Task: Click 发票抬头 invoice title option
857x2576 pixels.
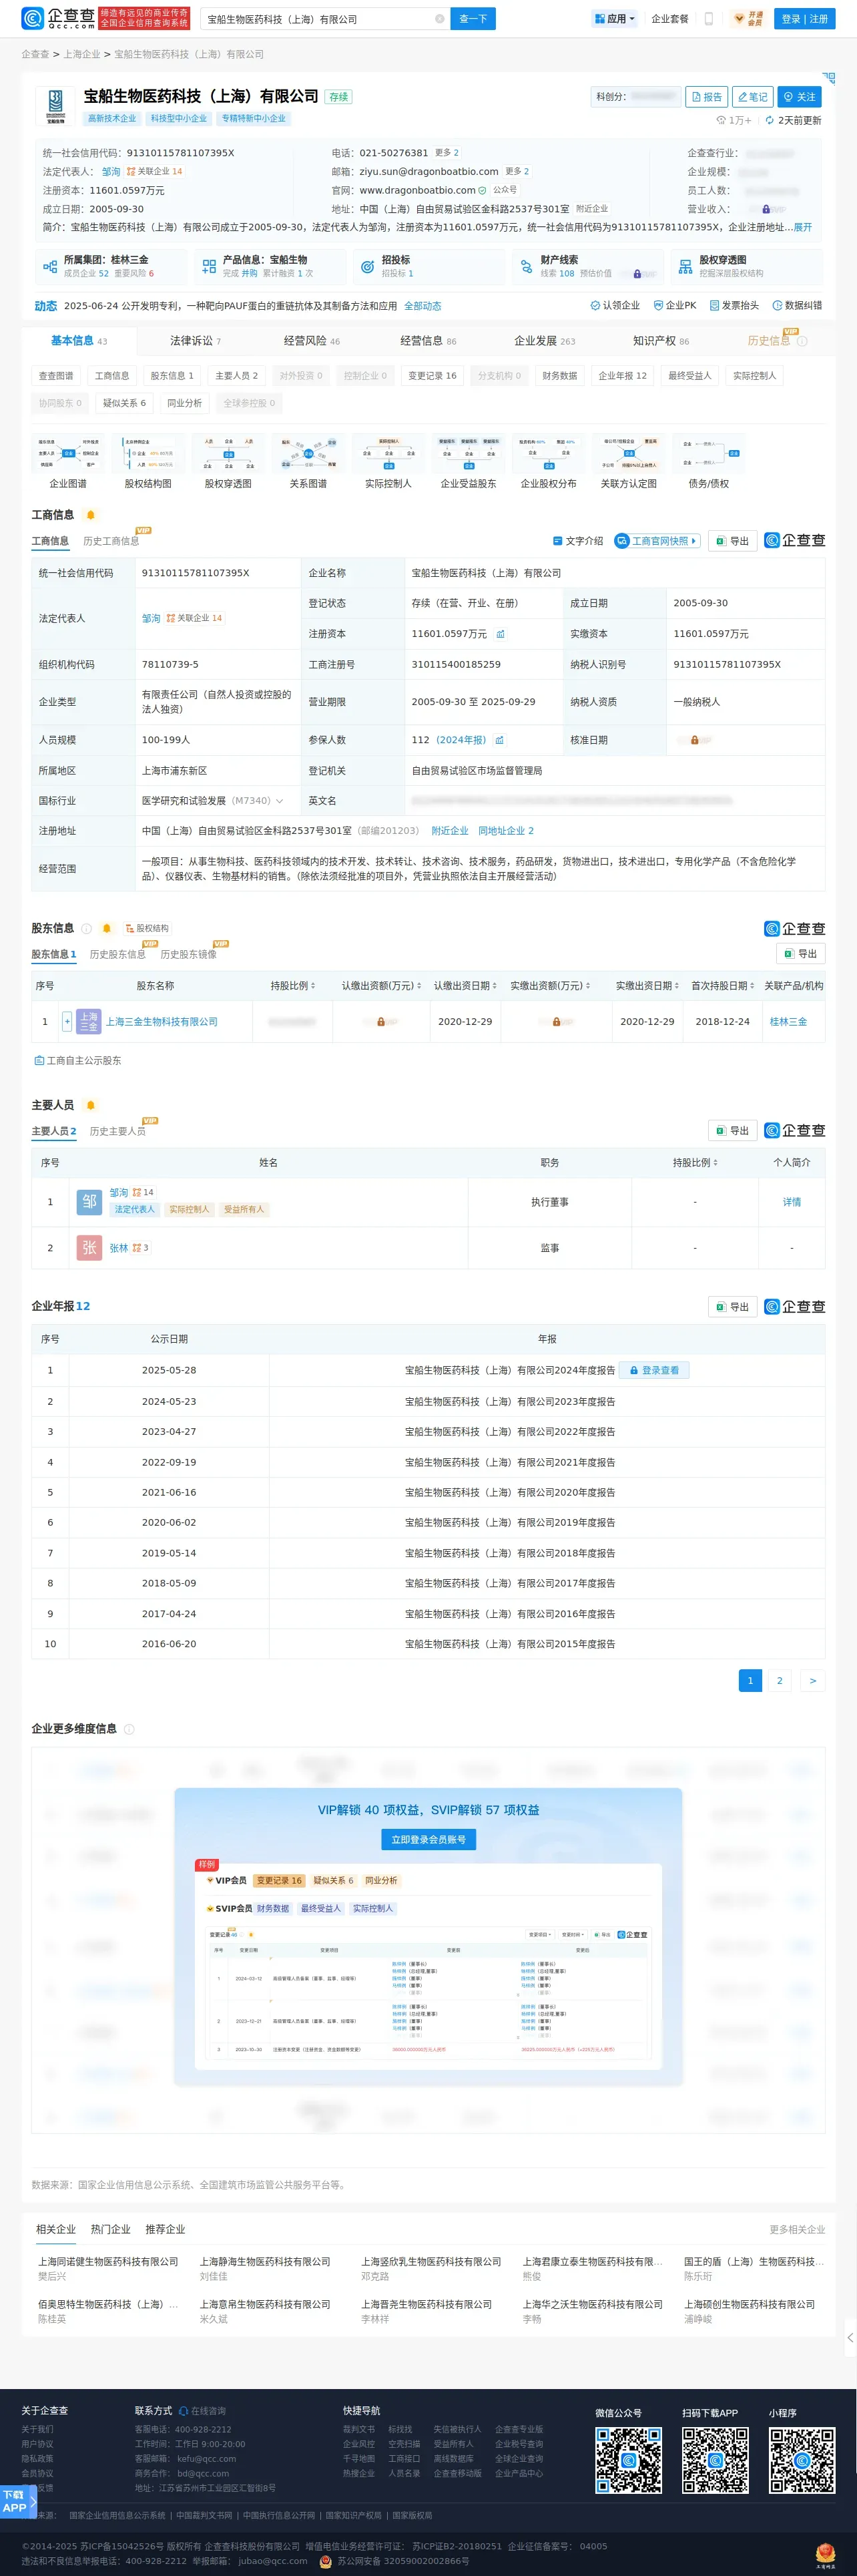Action: [734, 306]
